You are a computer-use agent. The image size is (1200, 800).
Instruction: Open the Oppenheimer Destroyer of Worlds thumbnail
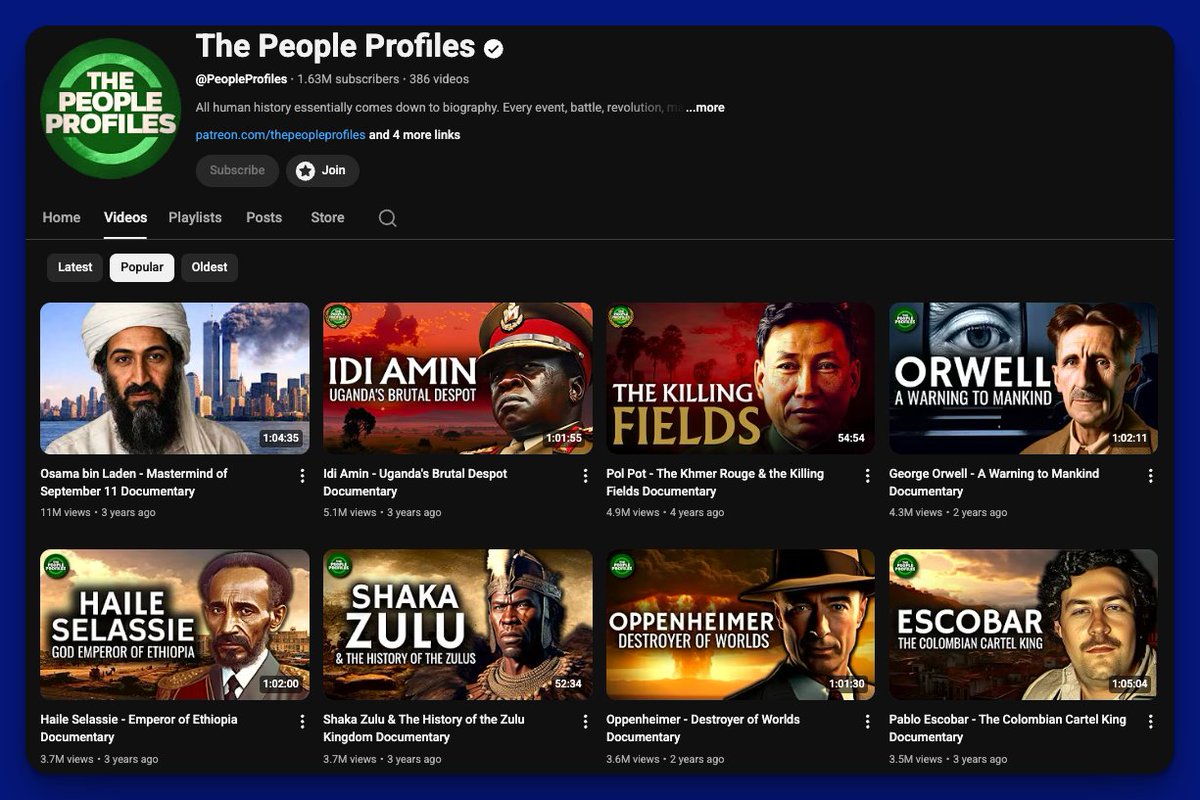[x=740, y=624]
